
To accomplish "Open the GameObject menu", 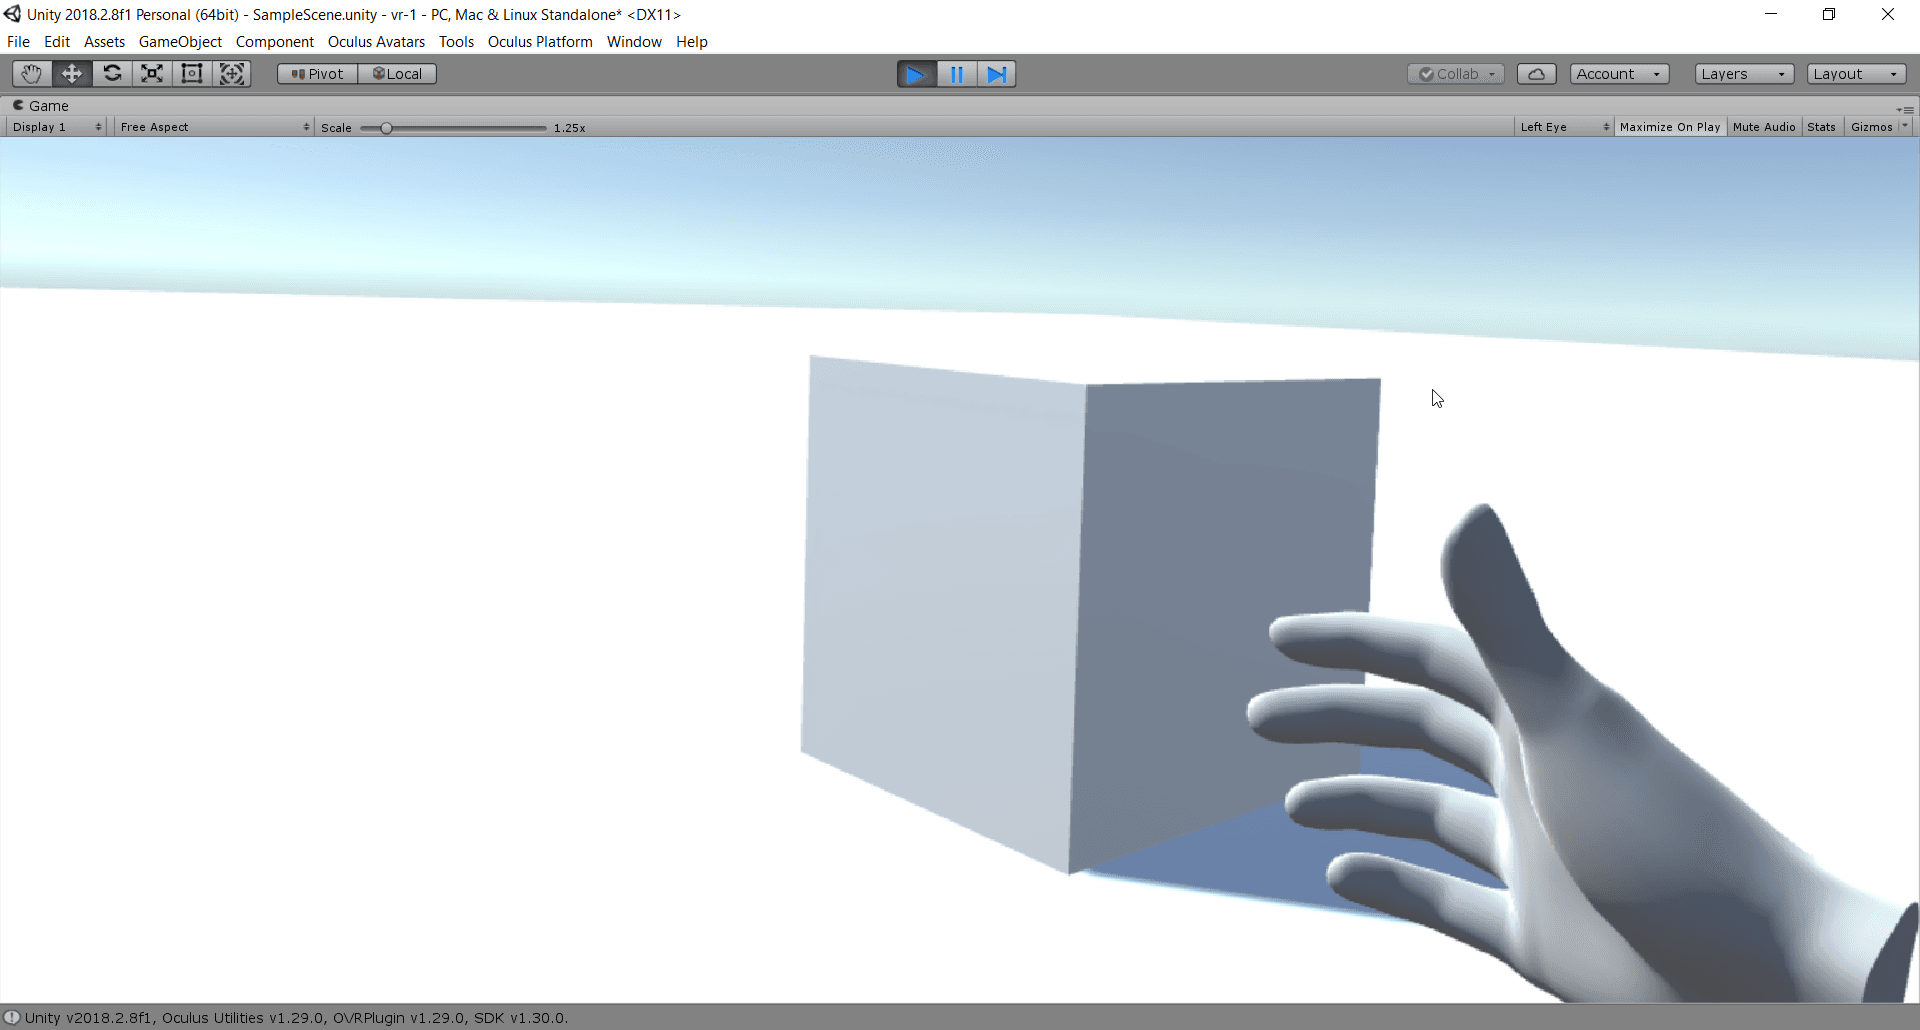I will point(180,42).
